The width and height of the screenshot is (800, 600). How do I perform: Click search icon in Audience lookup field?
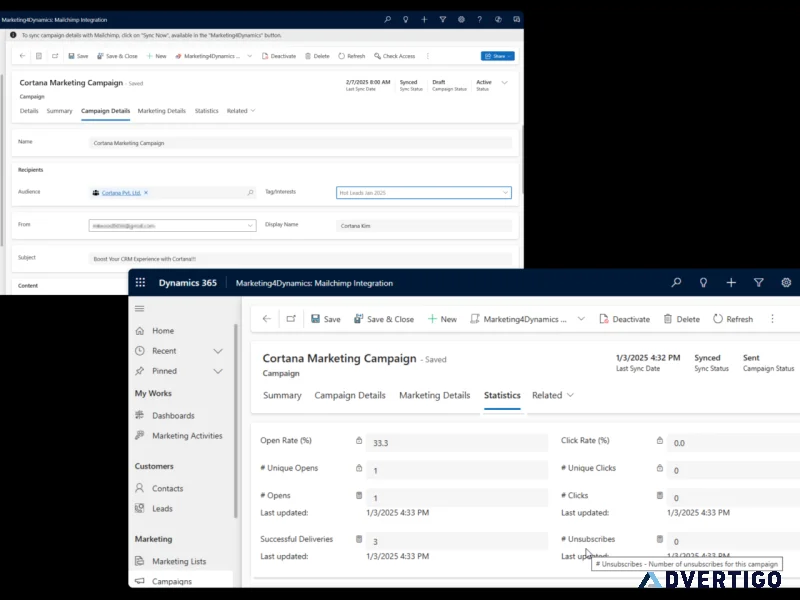pos(250,193)
